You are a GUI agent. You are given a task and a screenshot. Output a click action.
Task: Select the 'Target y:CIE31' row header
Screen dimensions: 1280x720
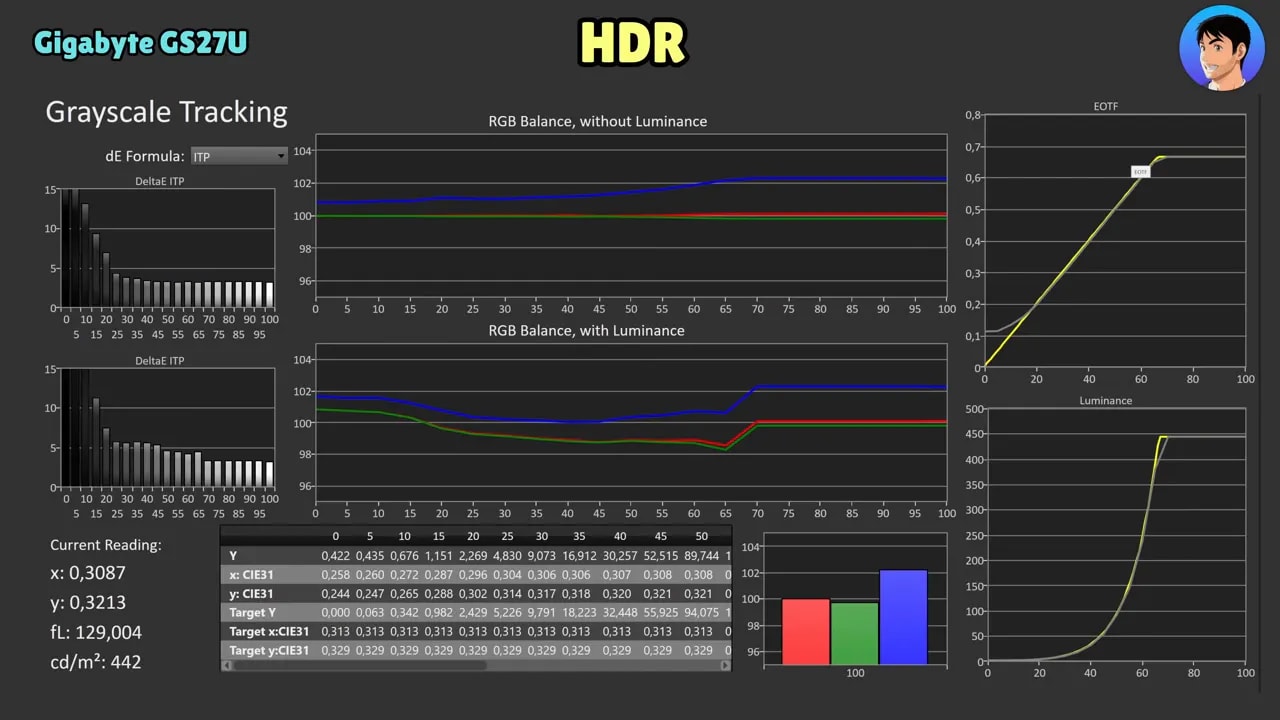click(x=271, y=651)
